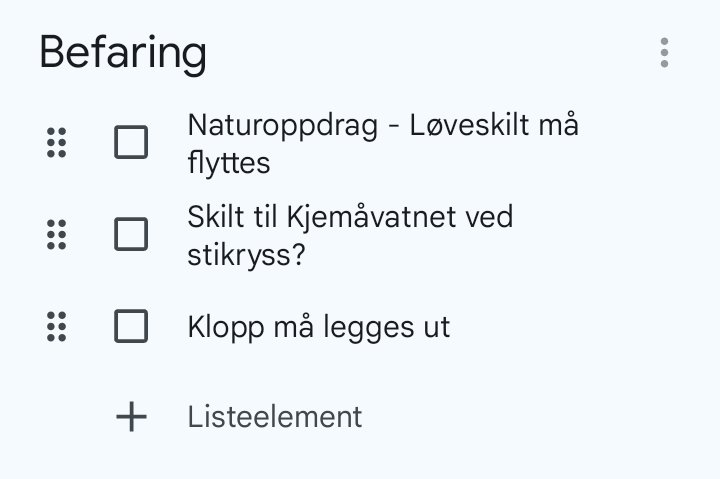Click the word 'stikryss?' in second item
This screenshot has height=479, width=720.
tap(246, 254)
